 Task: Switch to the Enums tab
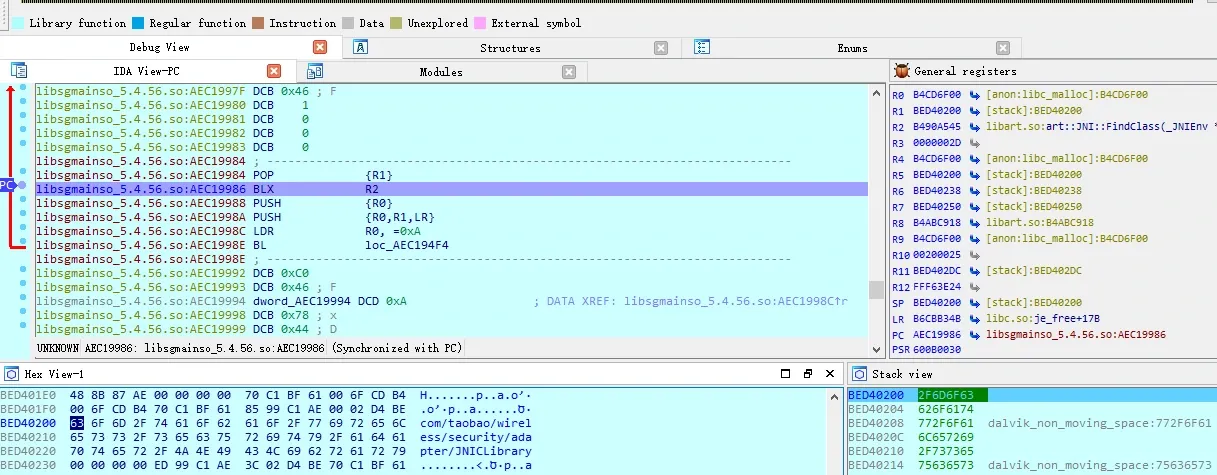(852, 47)
